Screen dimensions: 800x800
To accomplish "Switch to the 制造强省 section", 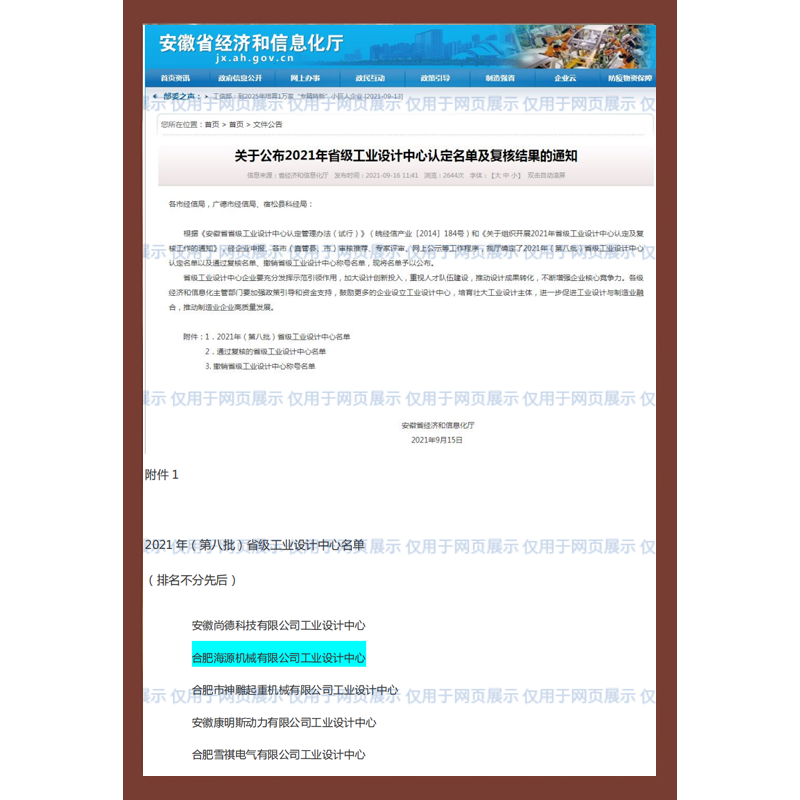I will (x=500, y=78).
